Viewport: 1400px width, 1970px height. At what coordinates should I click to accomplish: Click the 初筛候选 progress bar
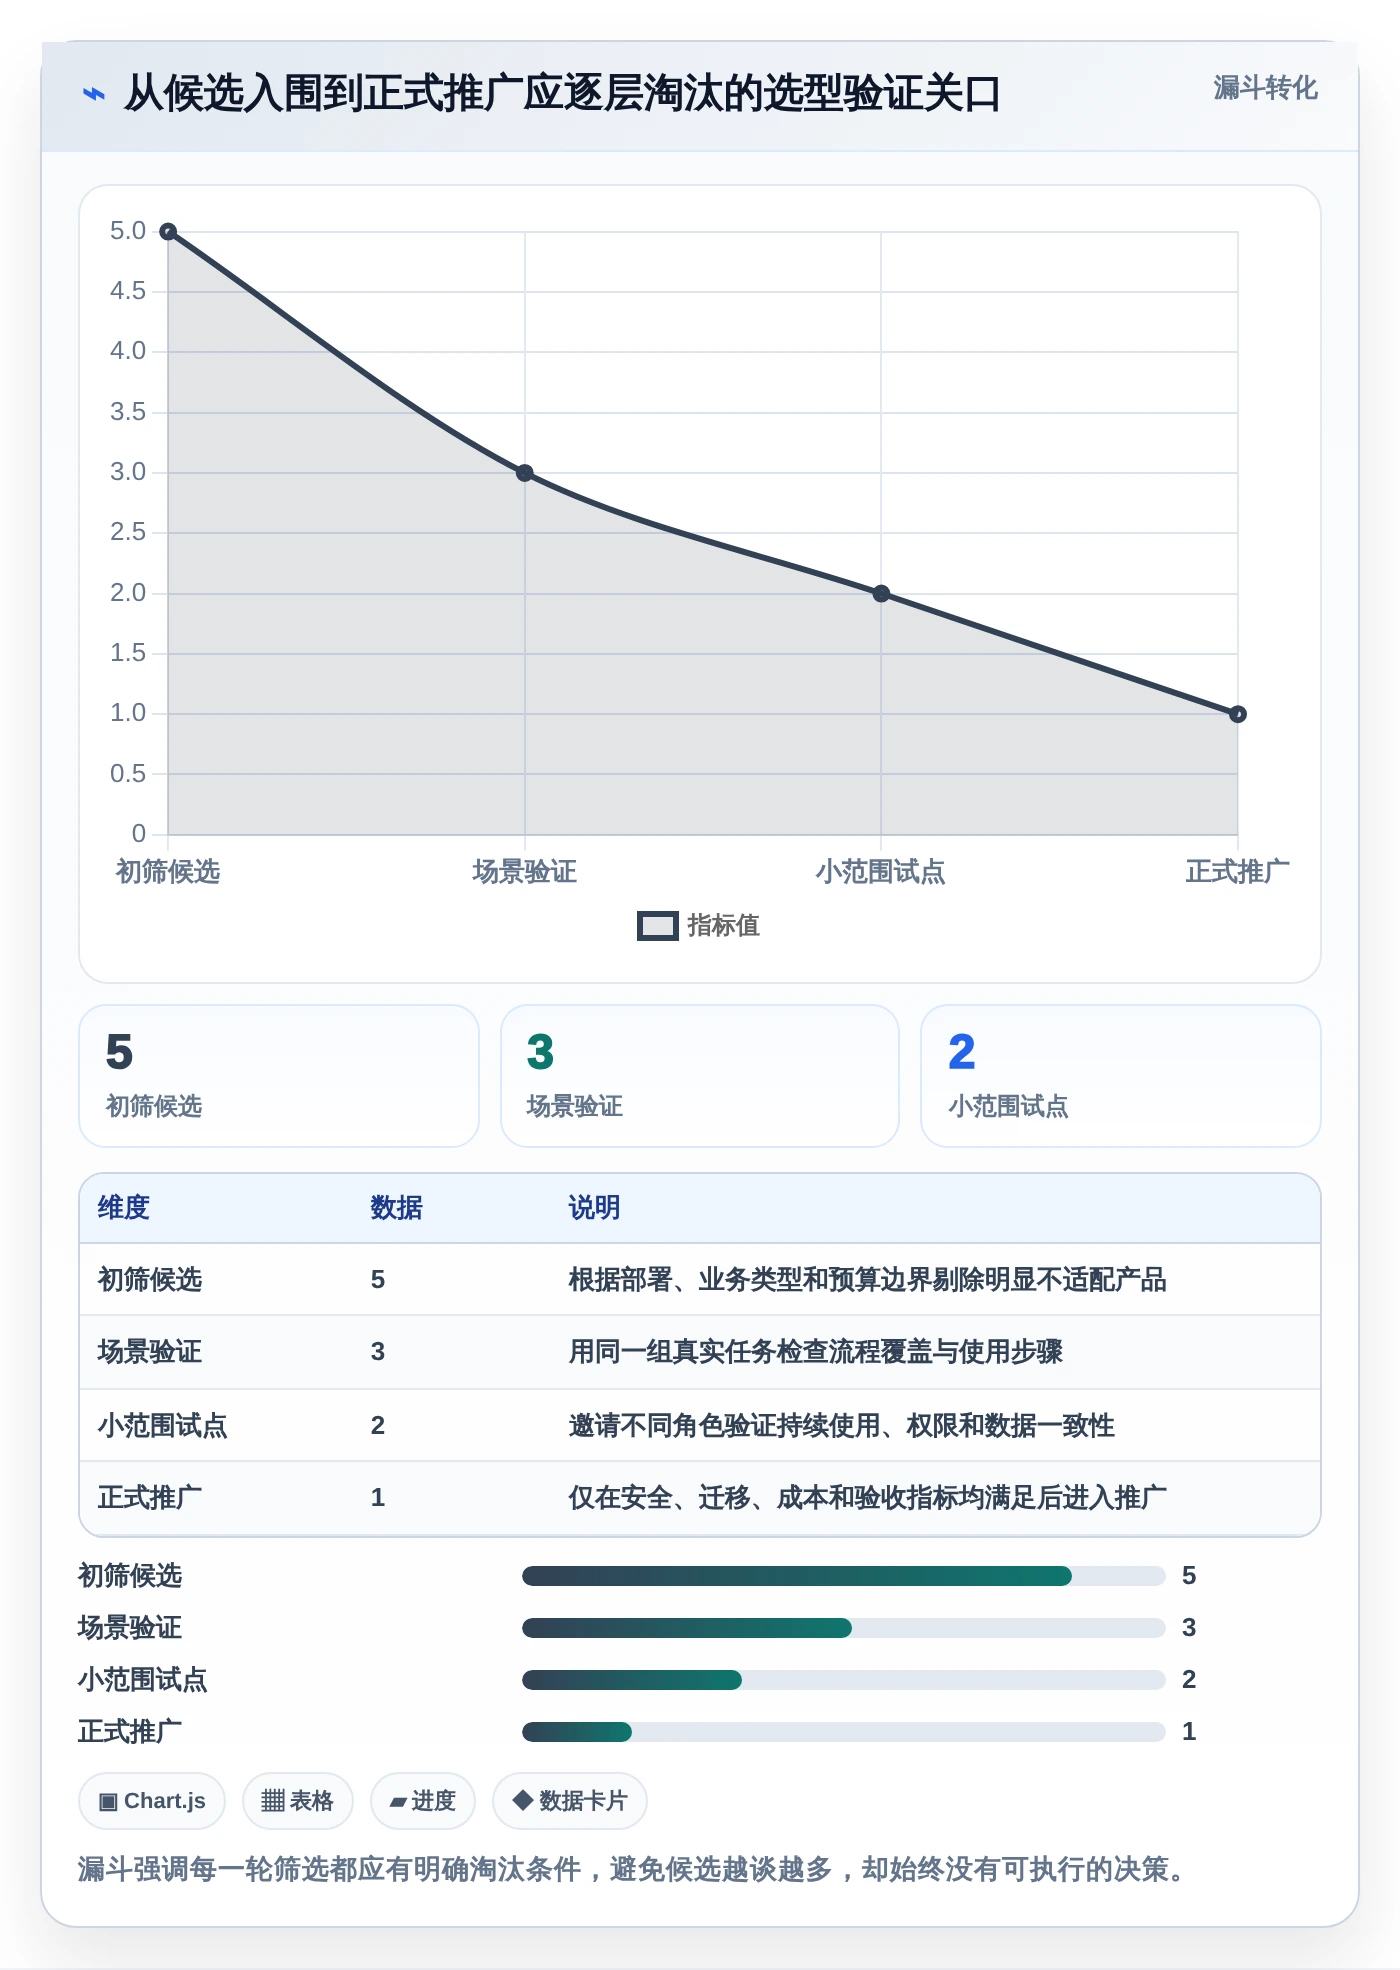click(843, 1576)
